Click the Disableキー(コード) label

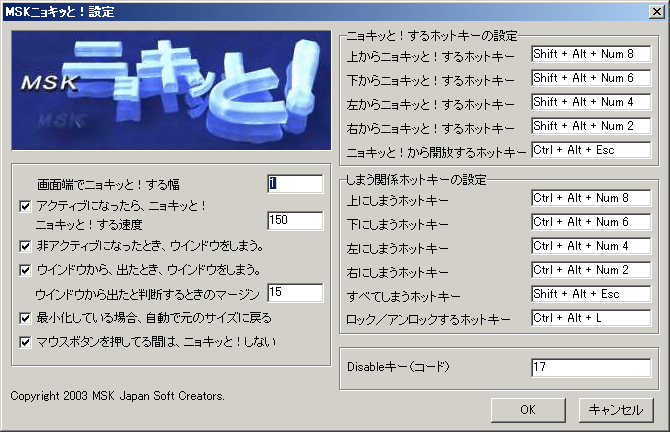[398, 367]
